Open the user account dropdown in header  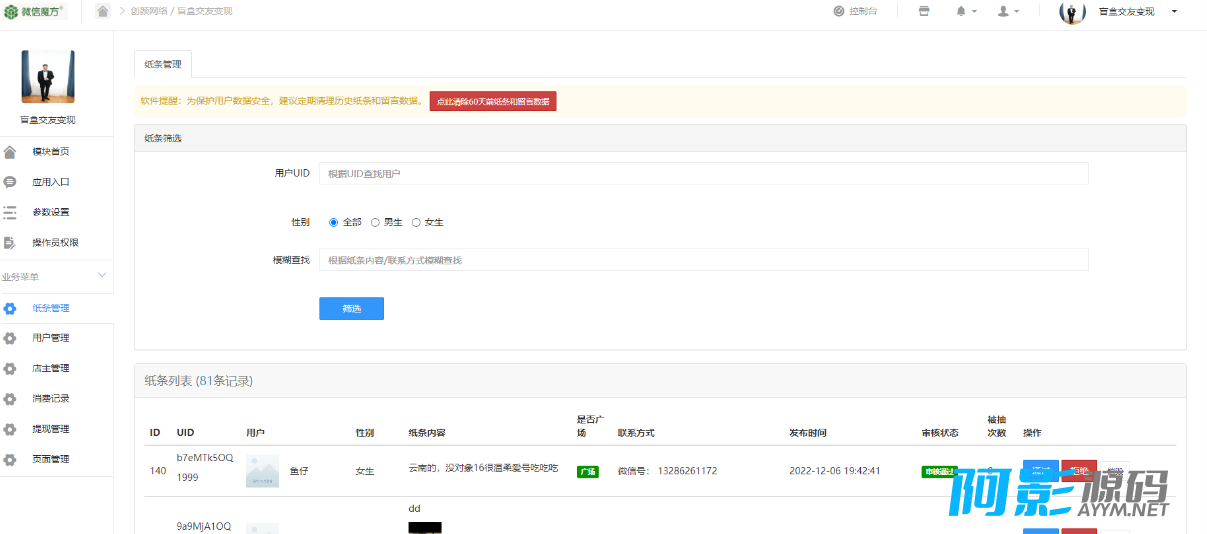coord(1008,11)
